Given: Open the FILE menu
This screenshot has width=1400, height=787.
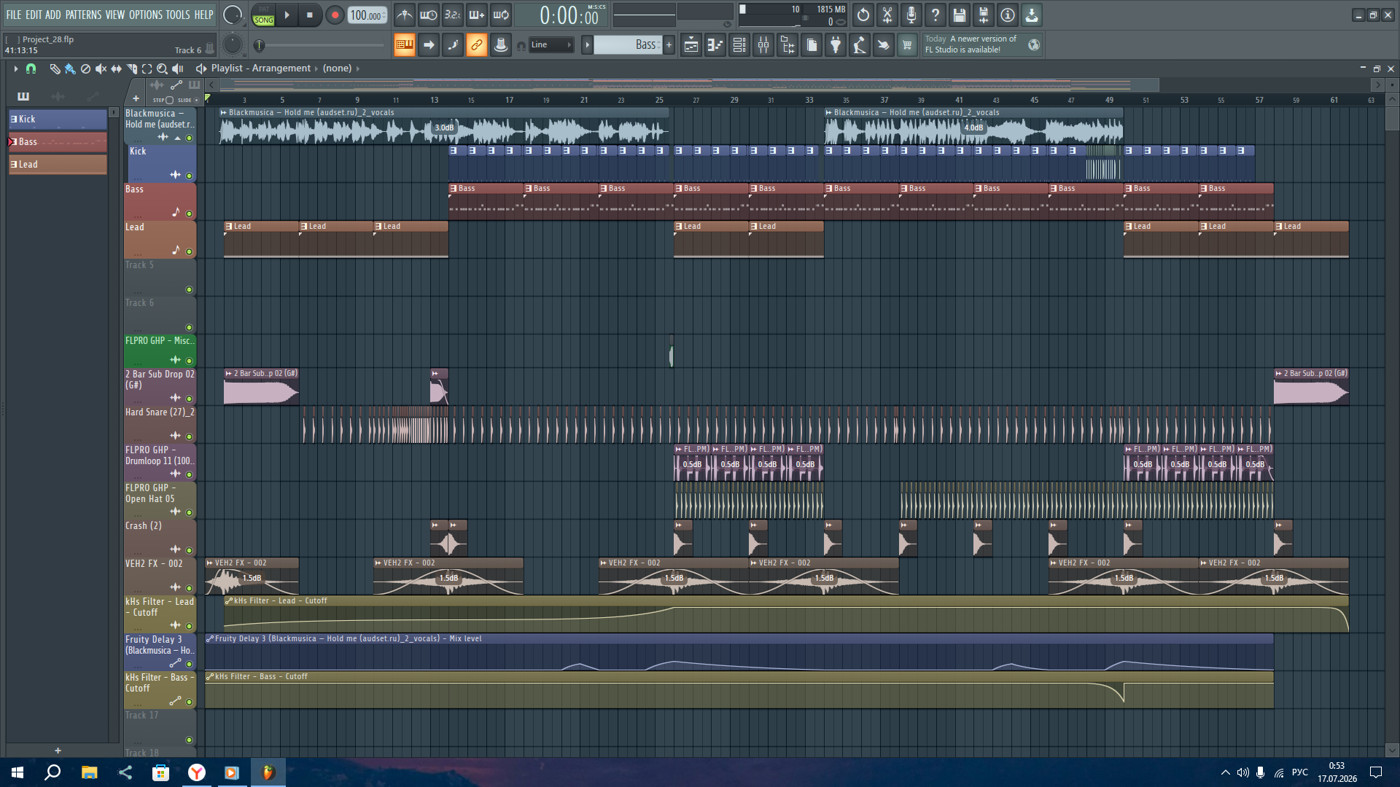Looking at the screenshot, I should click(14, 15).
